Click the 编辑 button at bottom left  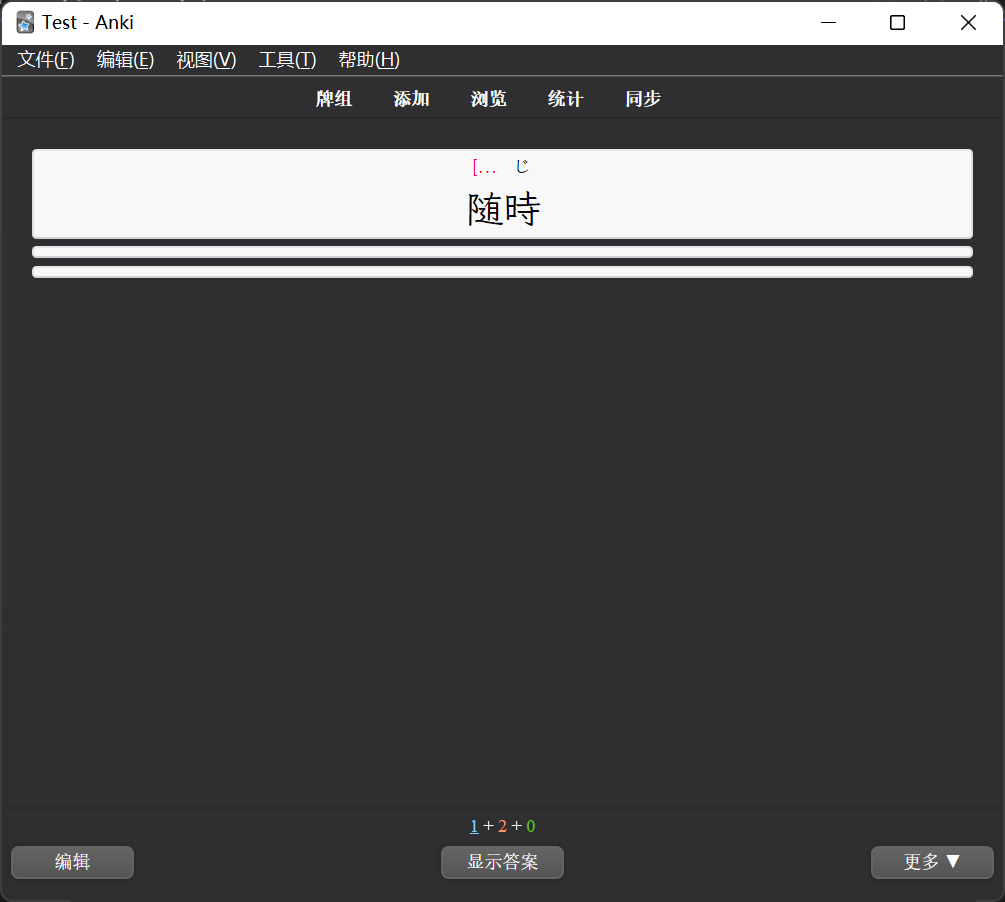coord(72,862)
